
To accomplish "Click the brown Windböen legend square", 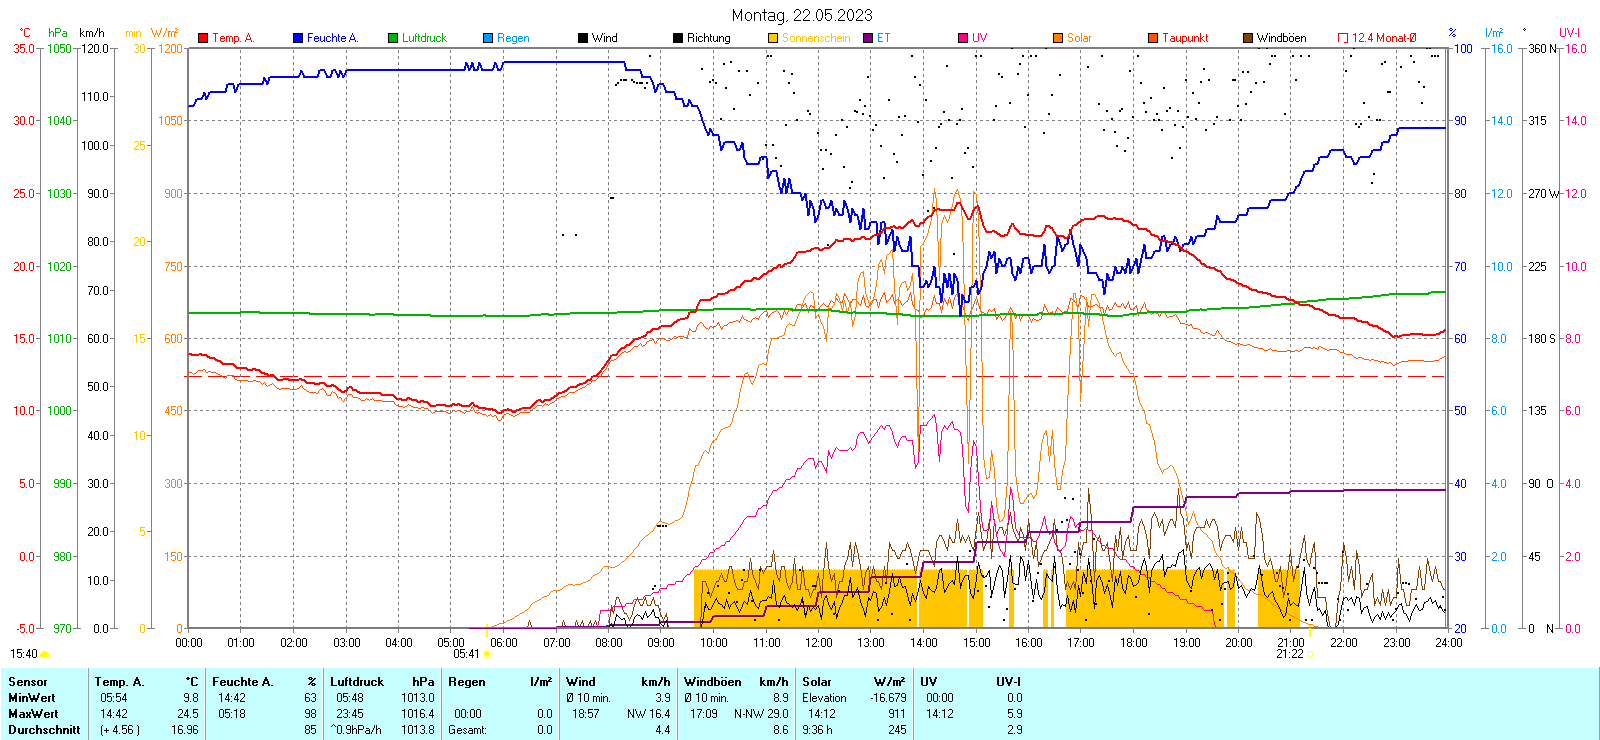I will pyautogui.click(x=1248, y=38).
